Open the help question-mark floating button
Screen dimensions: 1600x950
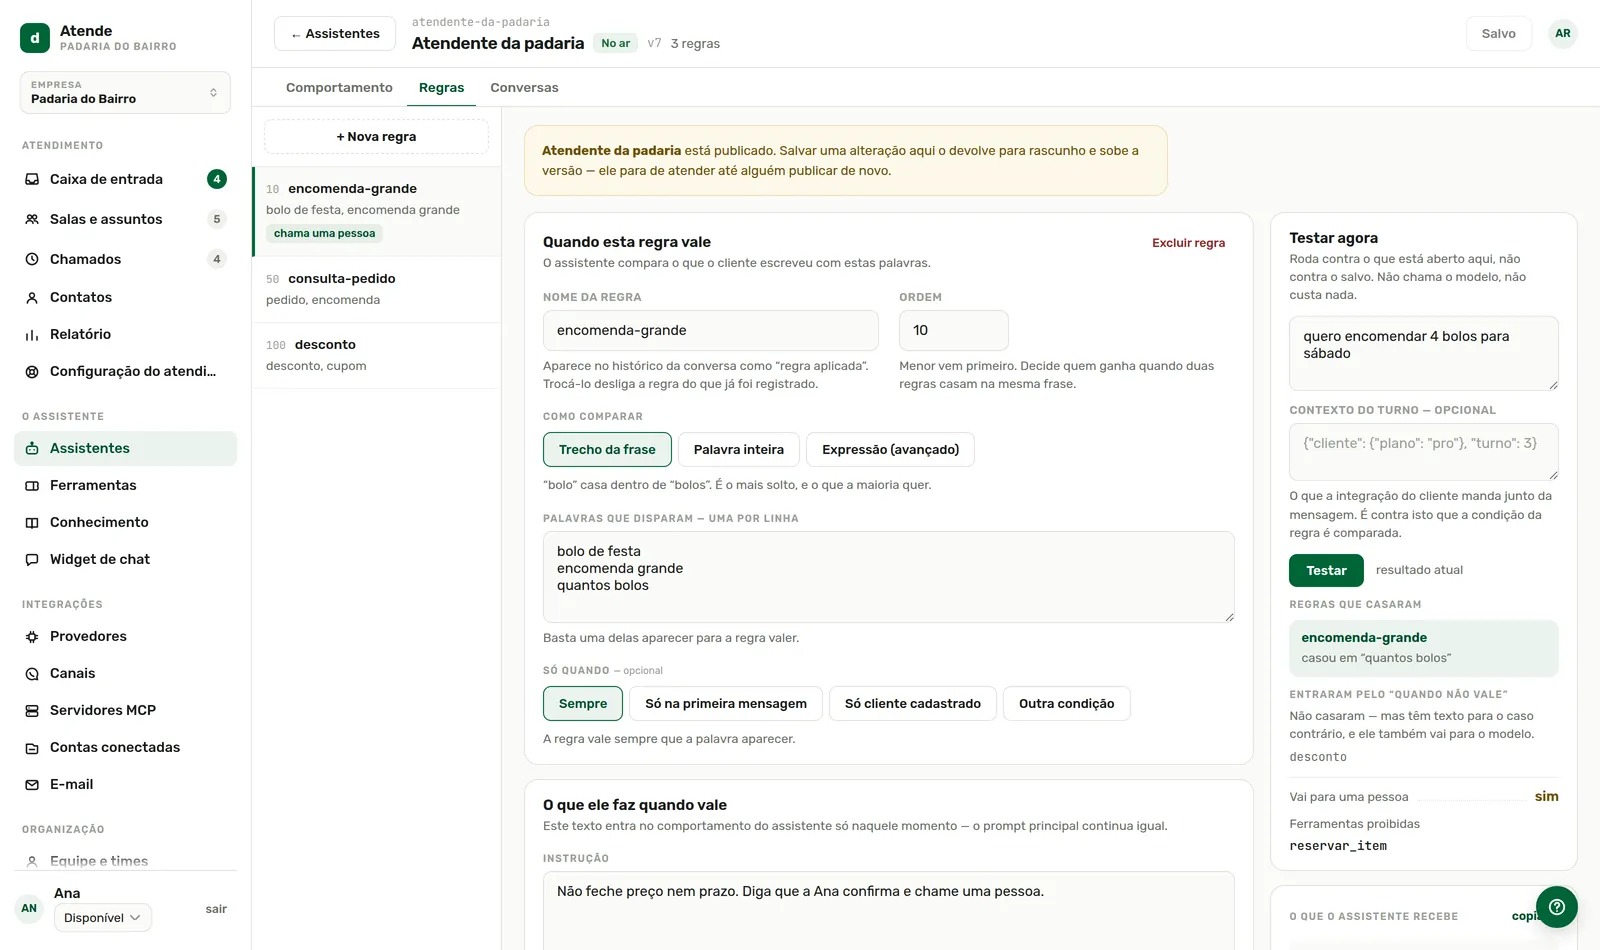coord(1556,907)
